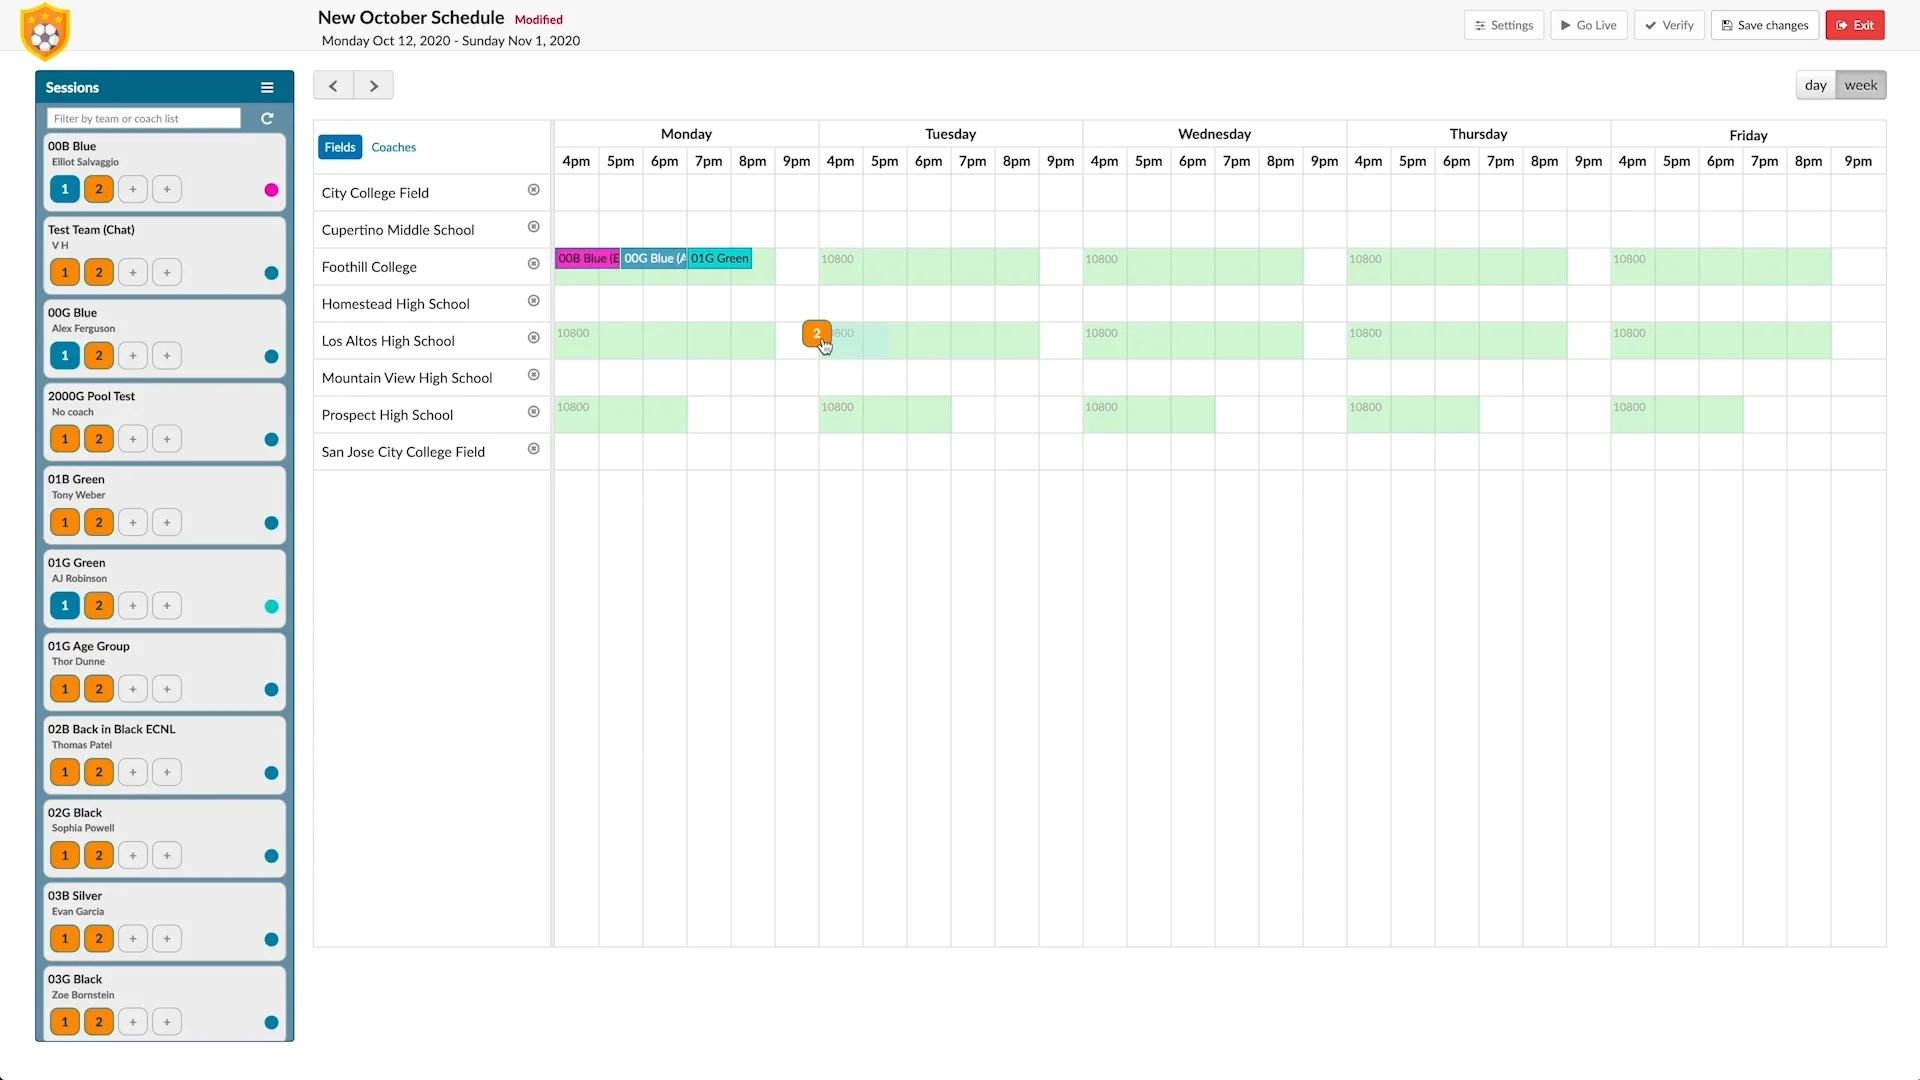Viewport: 1920px width, 1080px height.
Task: Open the Sessions panel hamburger menu
Action: [267, 88]
